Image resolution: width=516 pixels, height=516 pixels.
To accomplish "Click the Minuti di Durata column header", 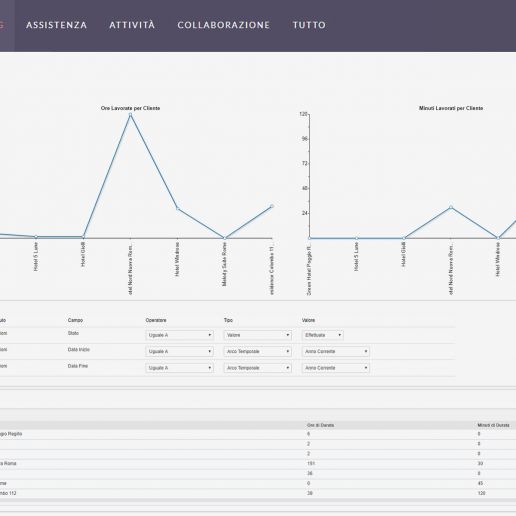I will pos(493,425).
